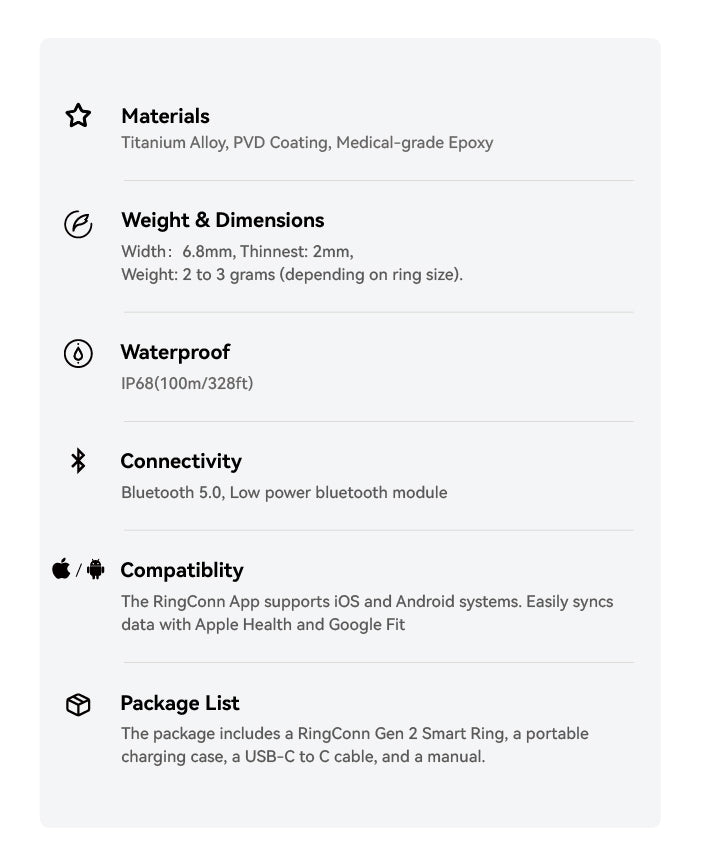Click the water drop Waterproof icon
Image resolution: width=701 pixels, height=866 pixels.
click(78, 354)
